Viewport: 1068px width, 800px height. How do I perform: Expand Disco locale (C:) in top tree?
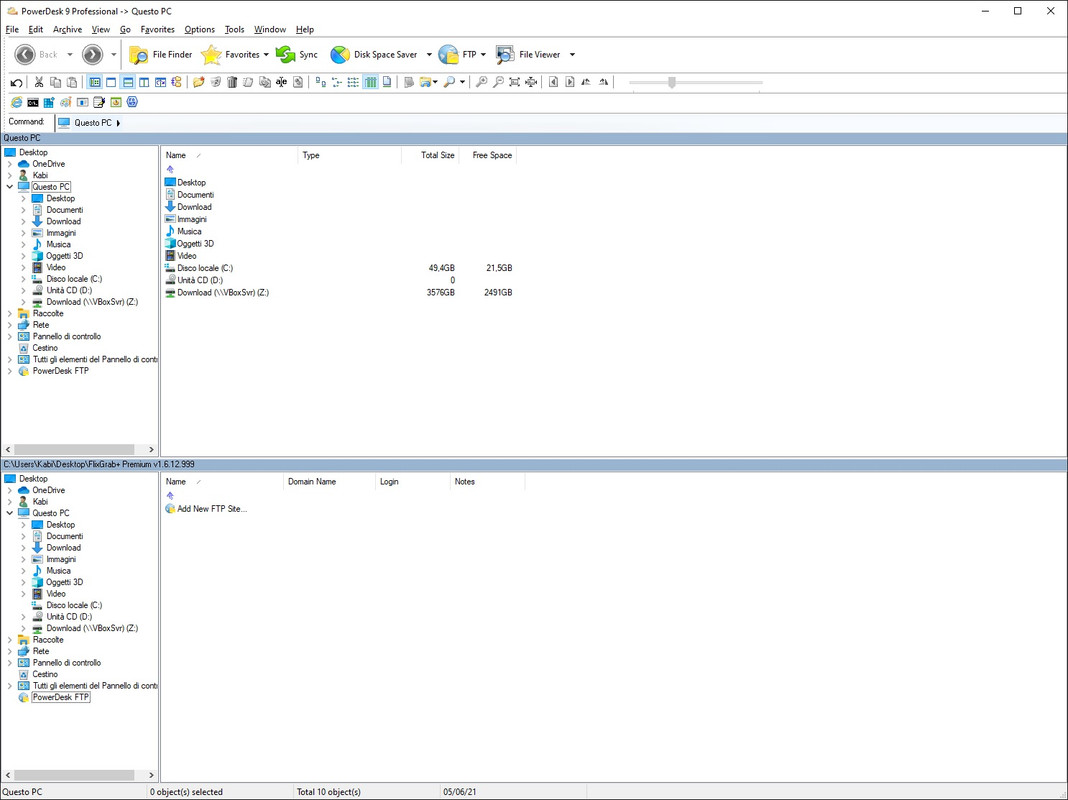click(23, 279)
